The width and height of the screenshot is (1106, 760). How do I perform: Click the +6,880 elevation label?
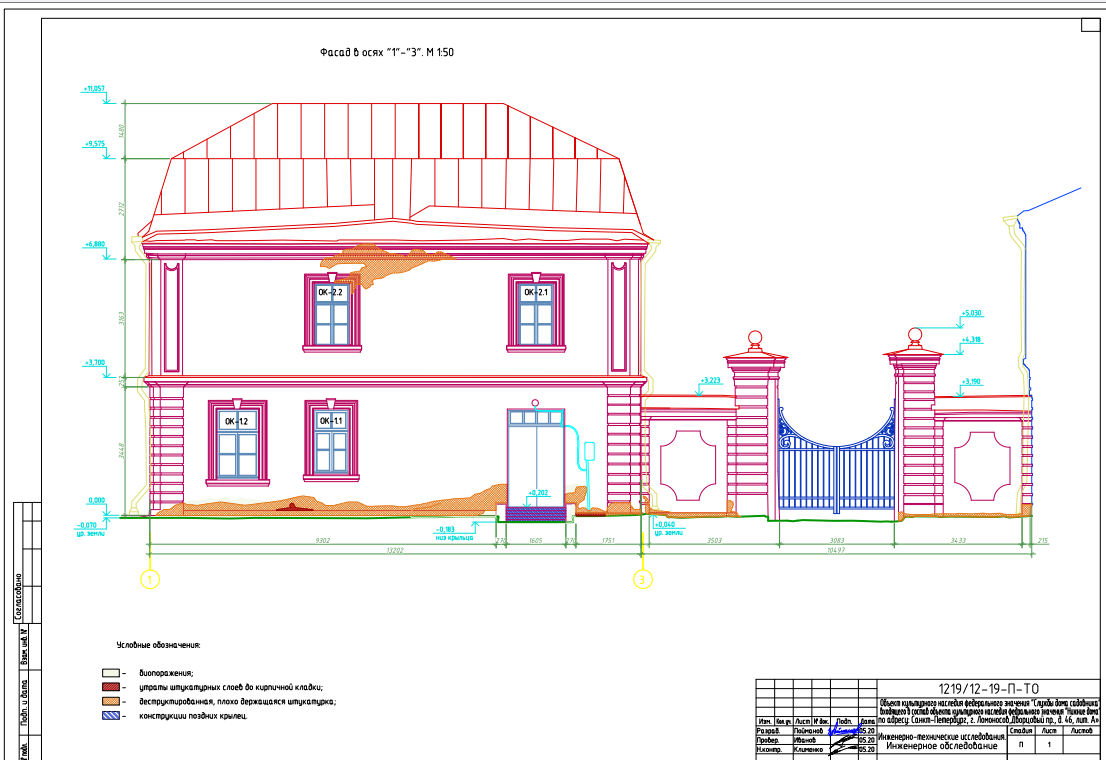[95, 244]
